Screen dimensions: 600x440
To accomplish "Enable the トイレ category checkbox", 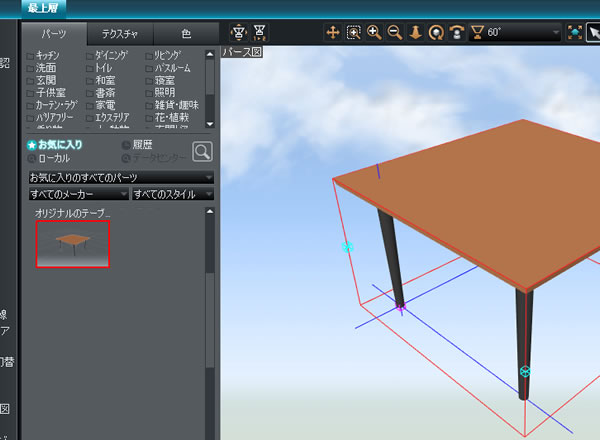I will point(90,68).
